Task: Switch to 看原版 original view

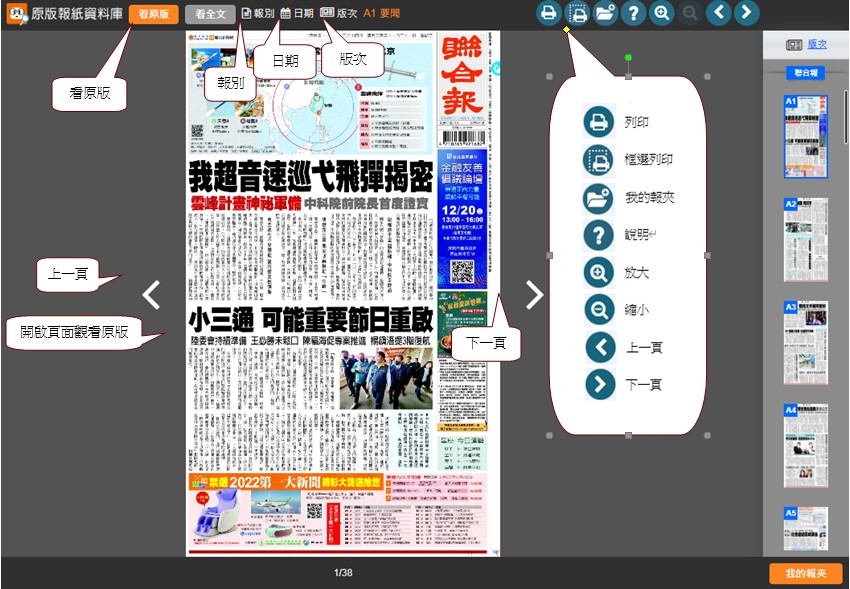Action: click(153, 14)
